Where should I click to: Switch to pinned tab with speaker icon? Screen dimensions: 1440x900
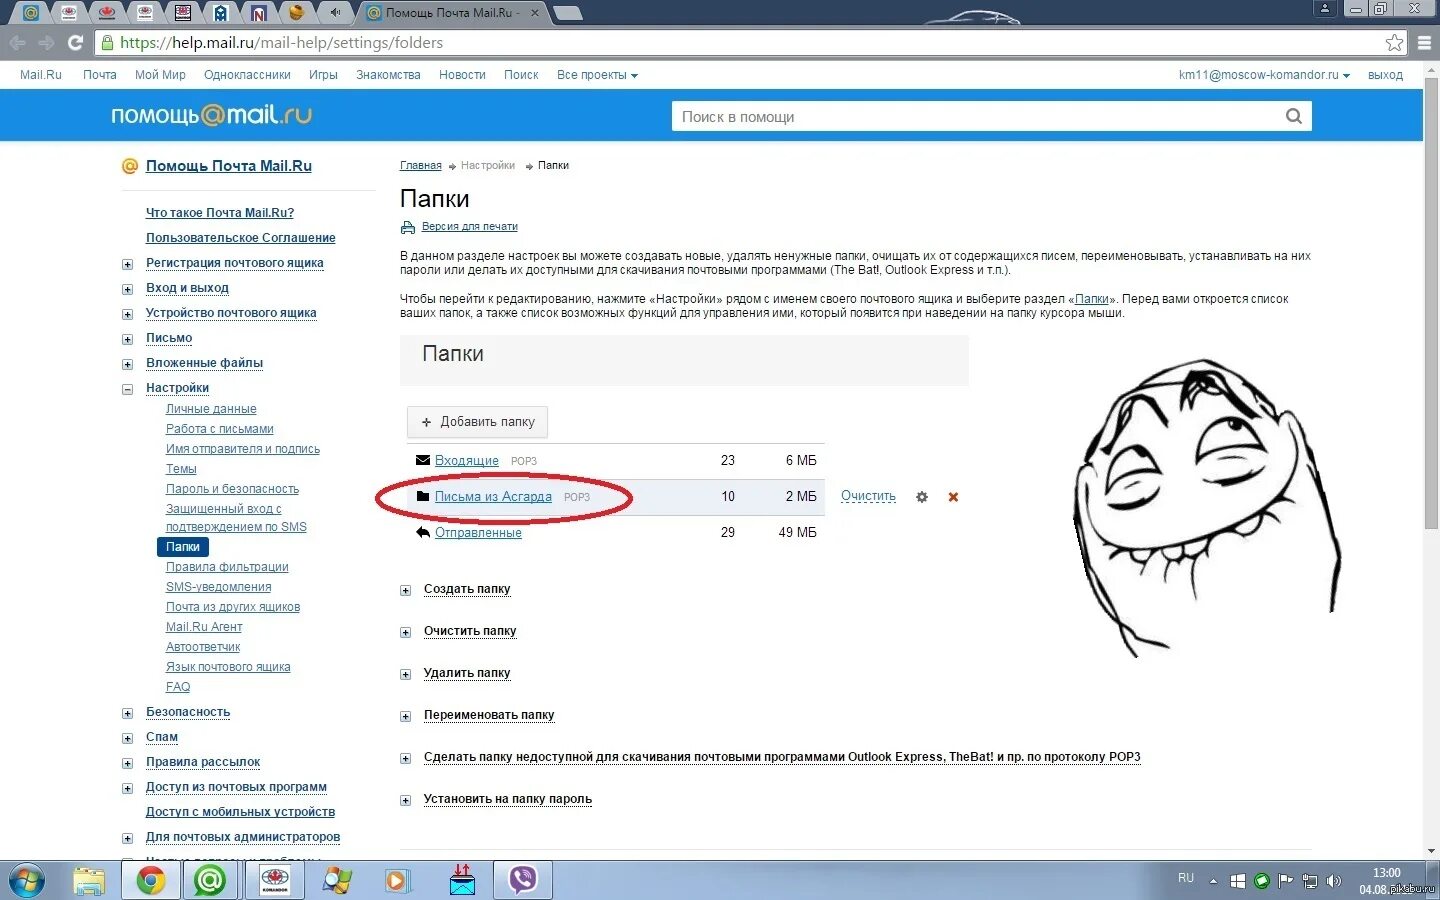click(x=335, y=13)
